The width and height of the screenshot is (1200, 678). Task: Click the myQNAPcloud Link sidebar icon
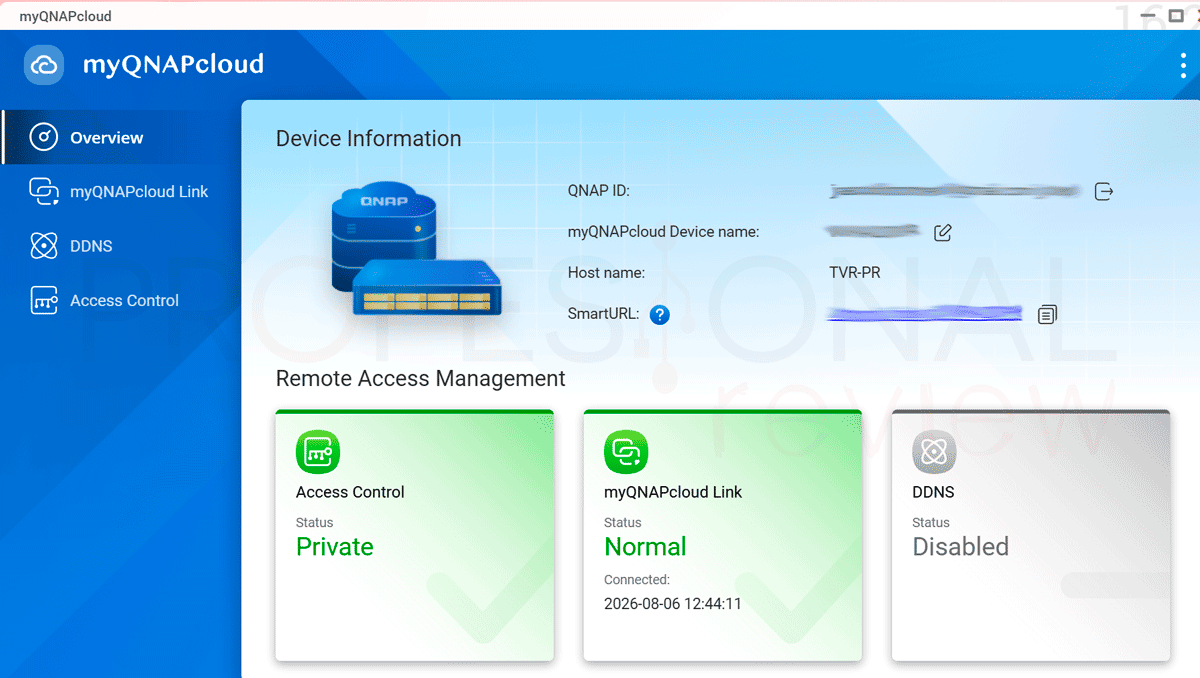click(x=44, y=192)
